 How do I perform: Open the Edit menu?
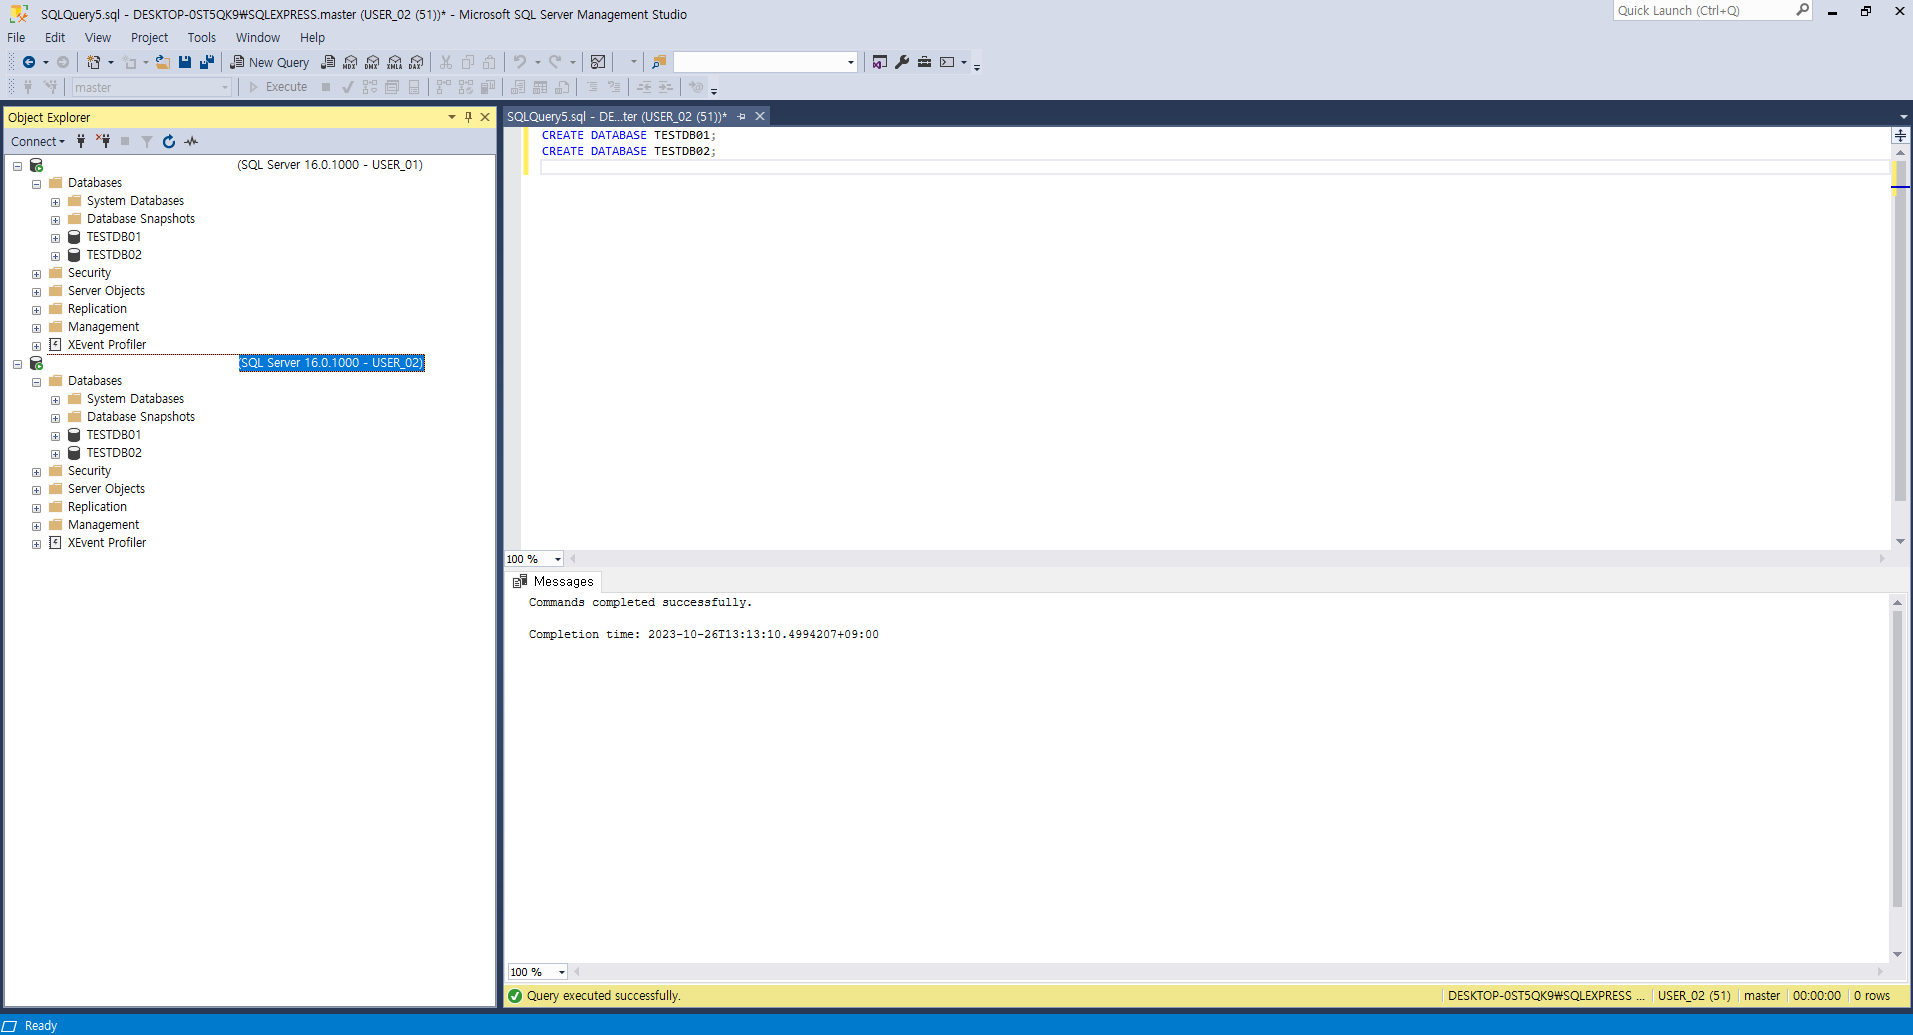pos(55,37)
